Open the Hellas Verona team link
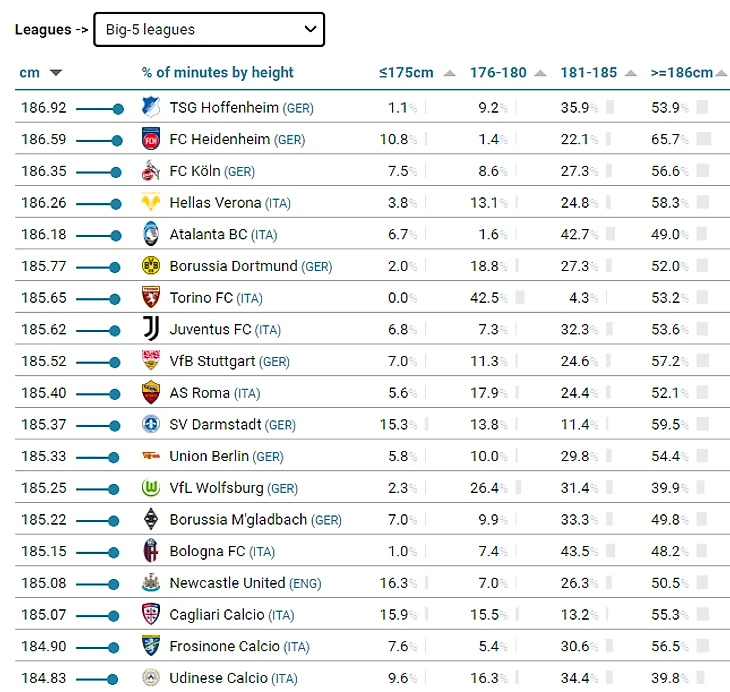The image size is (730, 692). click(215, 203)
